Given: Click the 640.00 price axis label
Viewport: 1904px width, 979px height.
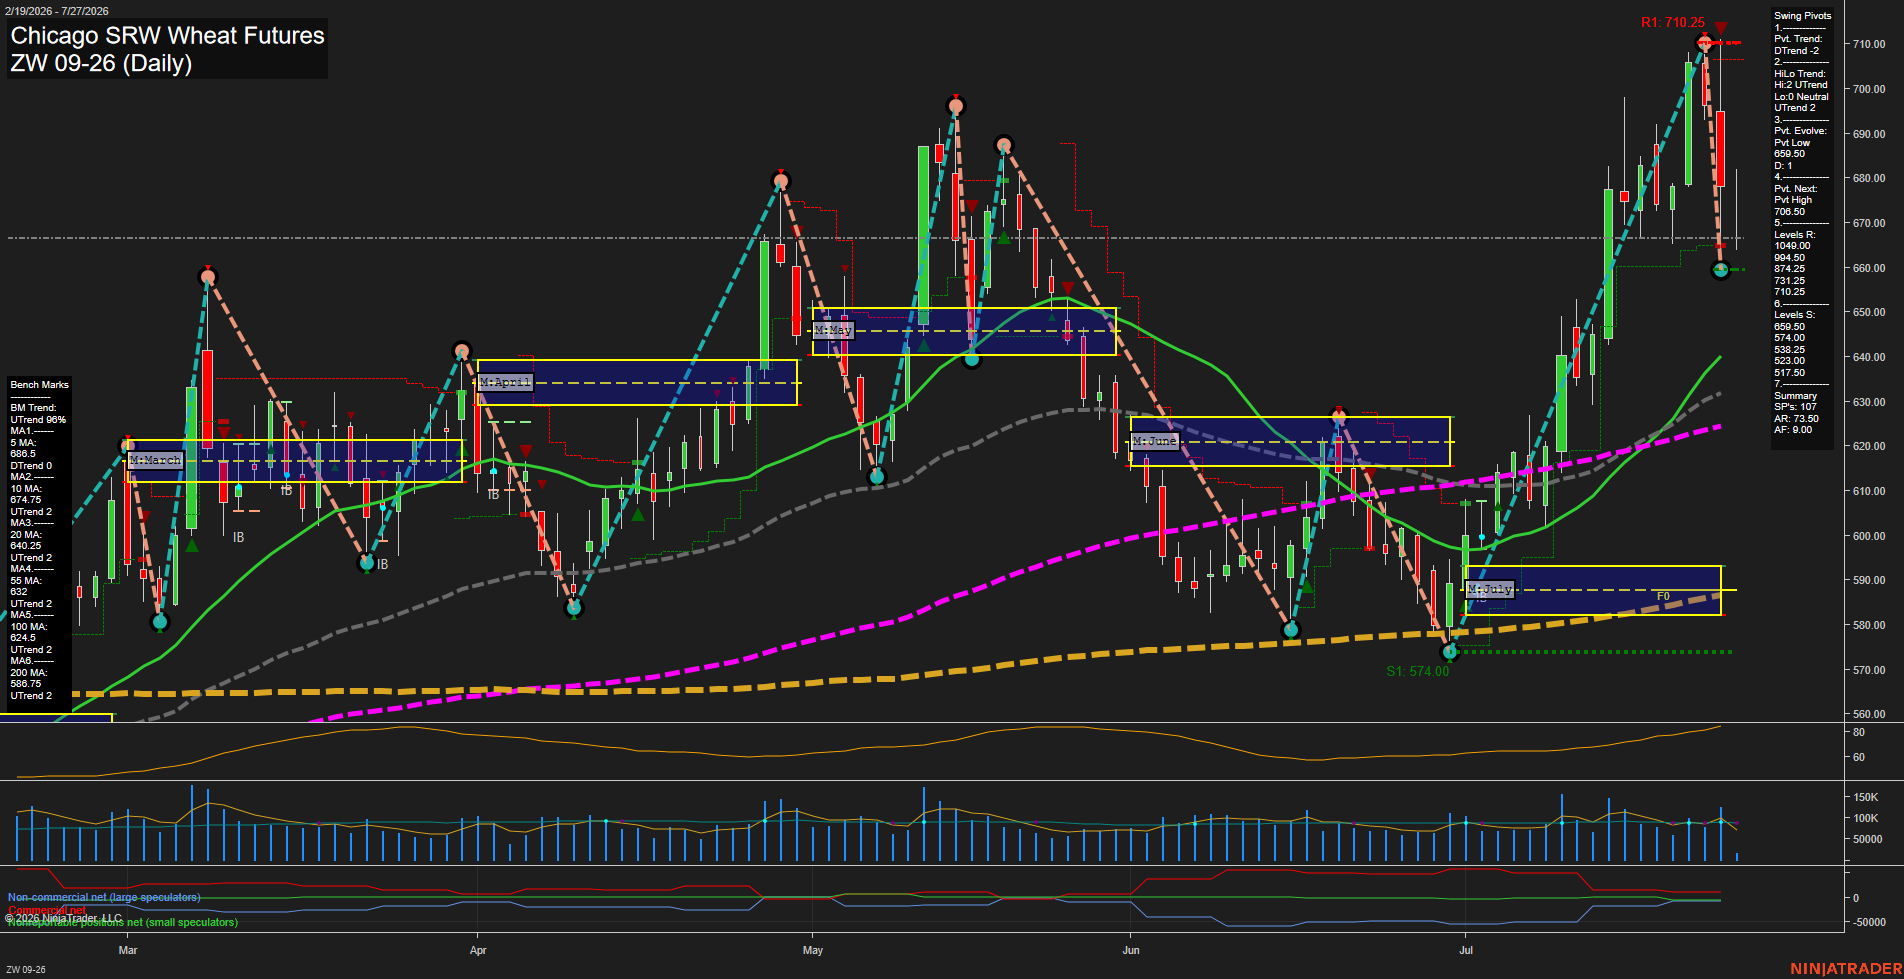Looking at the screenshot, I should (1869, 357).
